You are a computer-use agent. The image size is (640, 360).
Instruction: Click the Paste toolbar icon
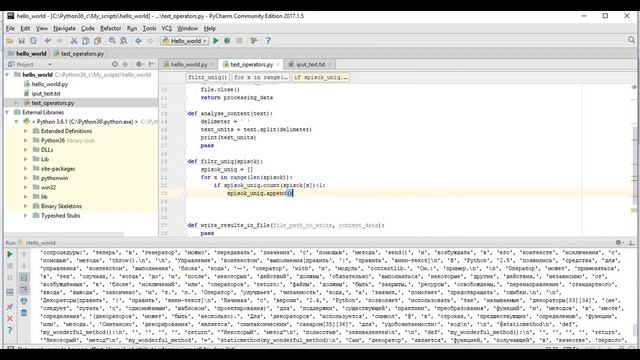(x=98, y=41)
